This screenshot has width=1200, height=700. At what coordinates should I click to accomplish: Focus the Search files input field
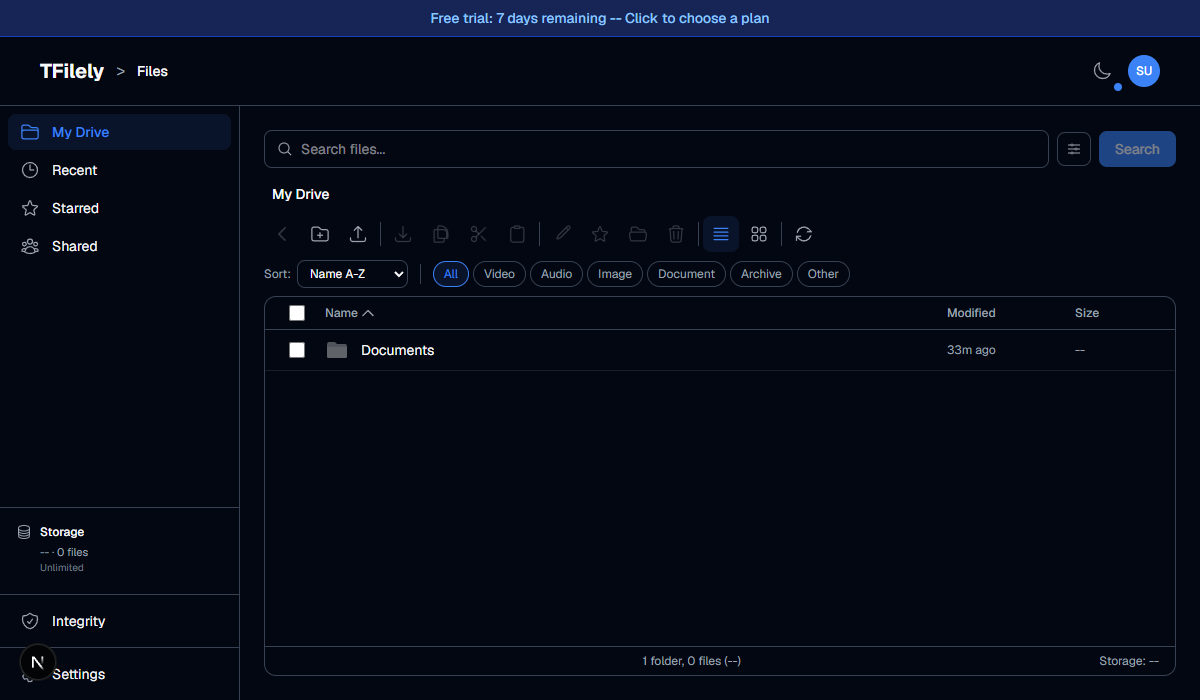[656, 149]
